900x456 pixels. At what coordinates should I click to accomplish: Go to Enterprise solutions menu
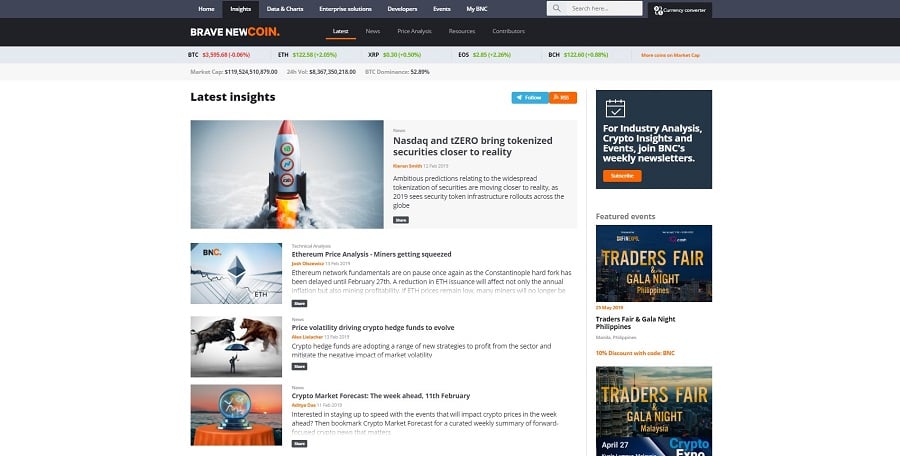pyautogui.click(x=345, y=8)
